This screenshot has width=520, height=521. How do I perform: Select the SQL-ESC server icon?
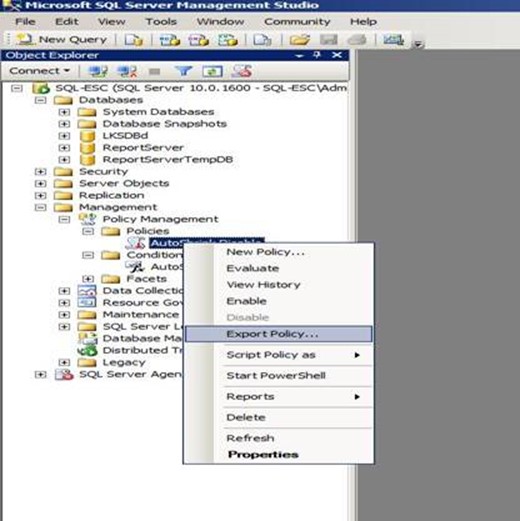click(x=41, y=88)
